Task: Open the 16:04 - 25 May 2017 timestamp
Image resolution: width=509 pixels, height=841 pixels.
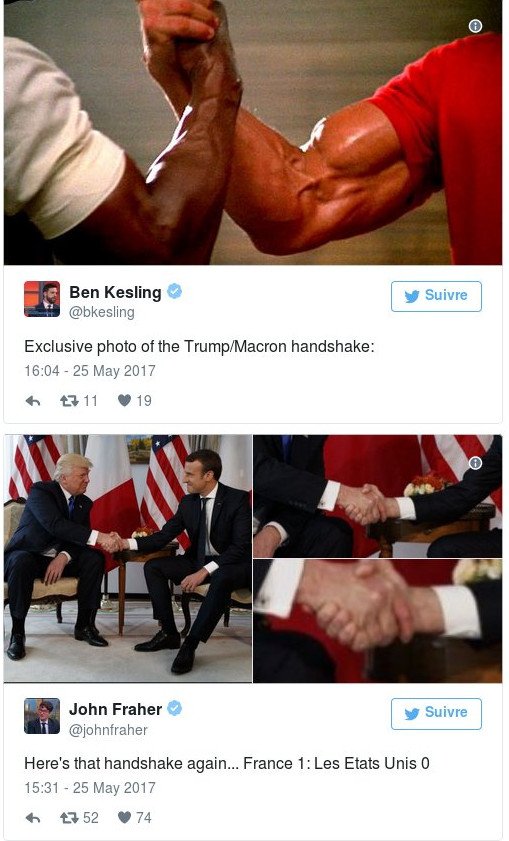Action: [x=90, y=371]
